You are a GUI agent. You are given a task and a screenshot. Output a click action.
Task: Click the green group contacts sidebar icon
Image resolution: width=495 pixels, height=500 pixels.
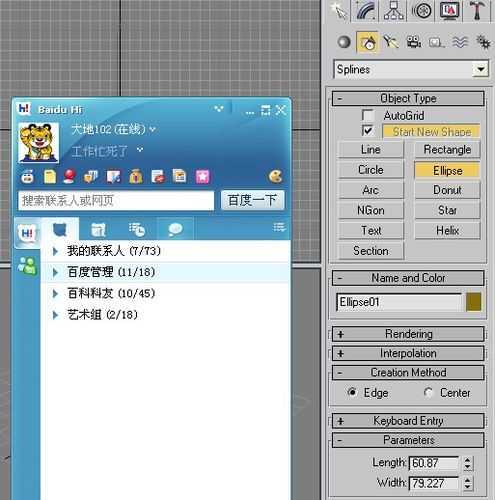click(x=27, y=266)
